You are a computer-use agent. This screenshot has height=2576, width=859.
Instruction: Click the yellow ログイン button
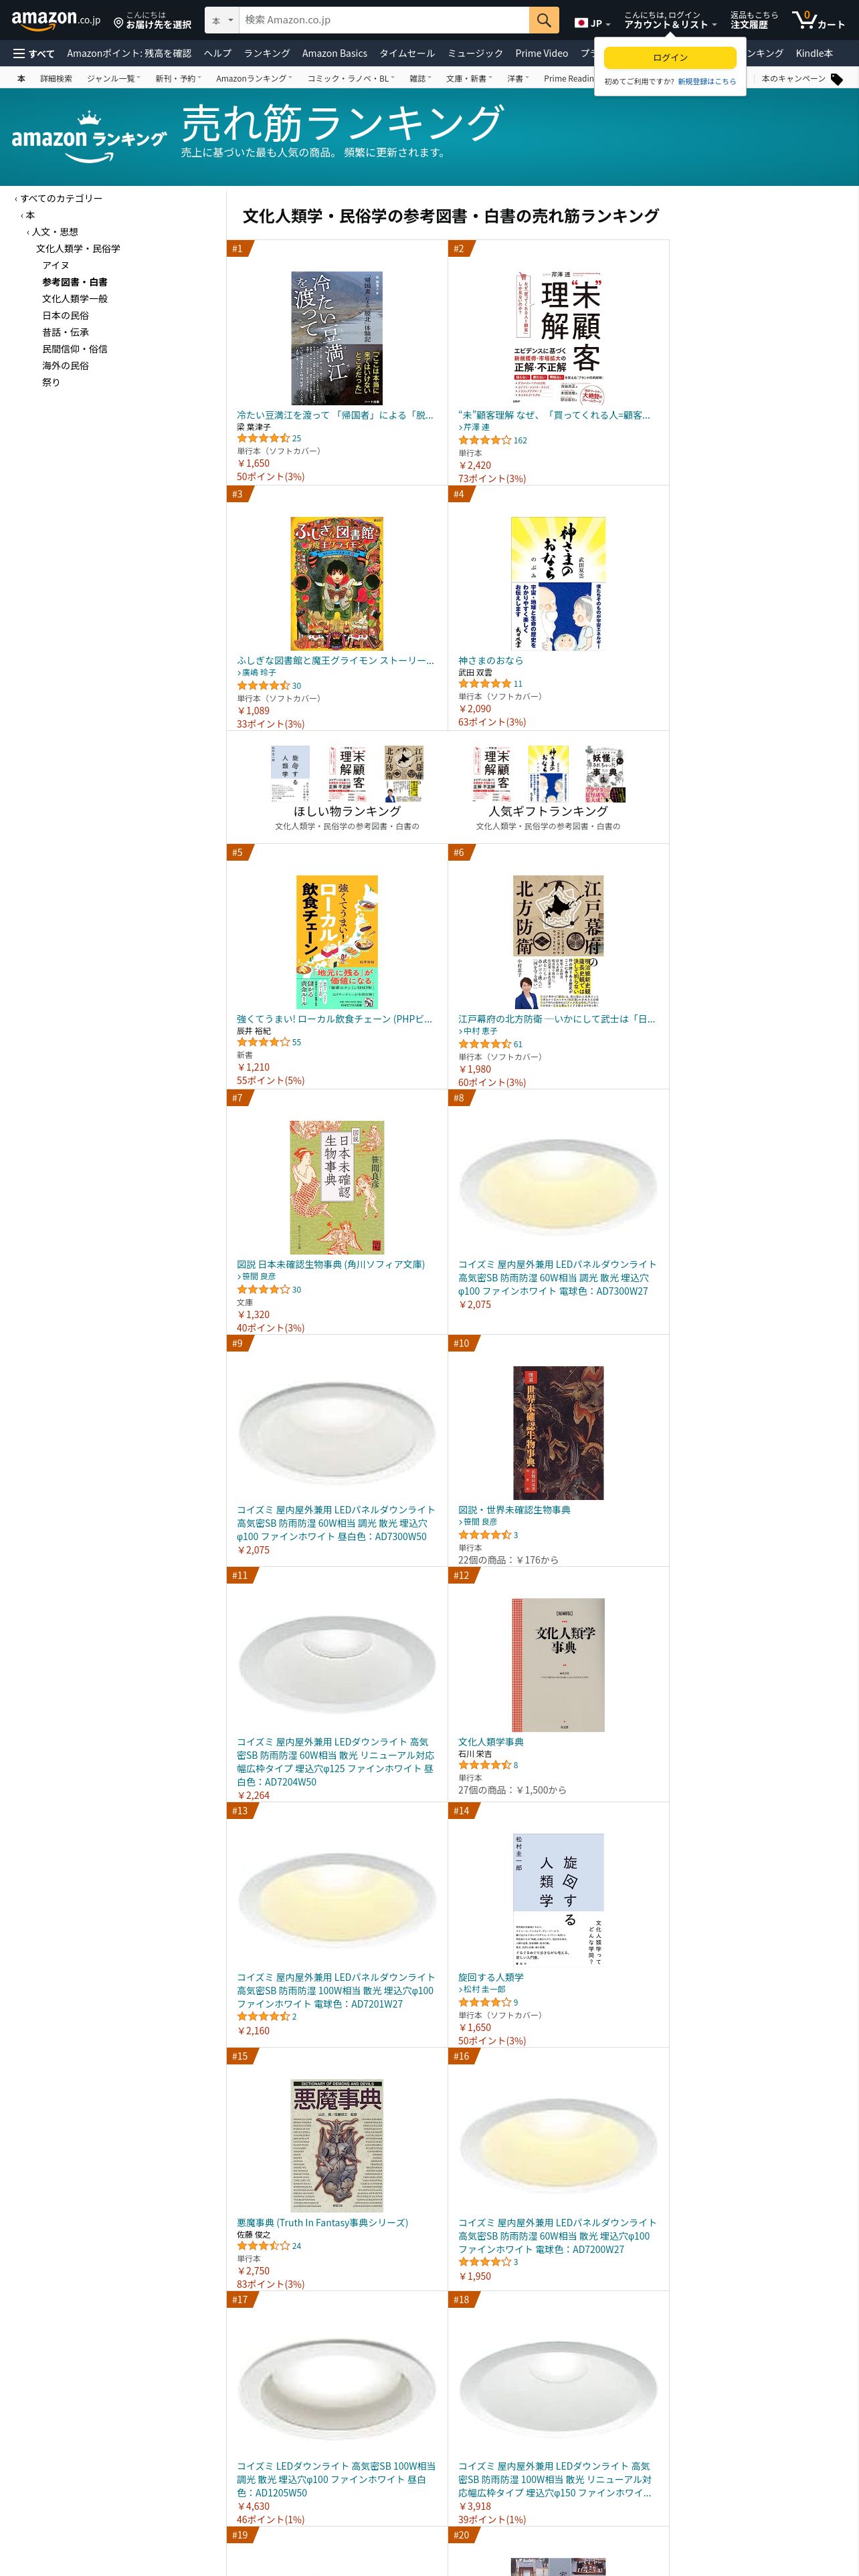(670, 58)
